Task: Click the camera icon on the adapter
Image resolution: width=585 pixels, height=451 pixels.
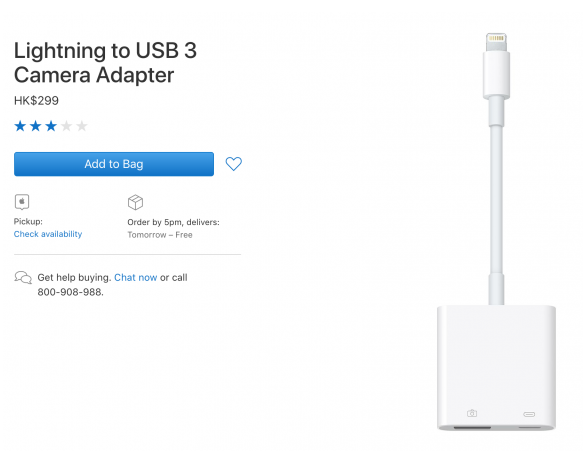Action: (472, 413)
